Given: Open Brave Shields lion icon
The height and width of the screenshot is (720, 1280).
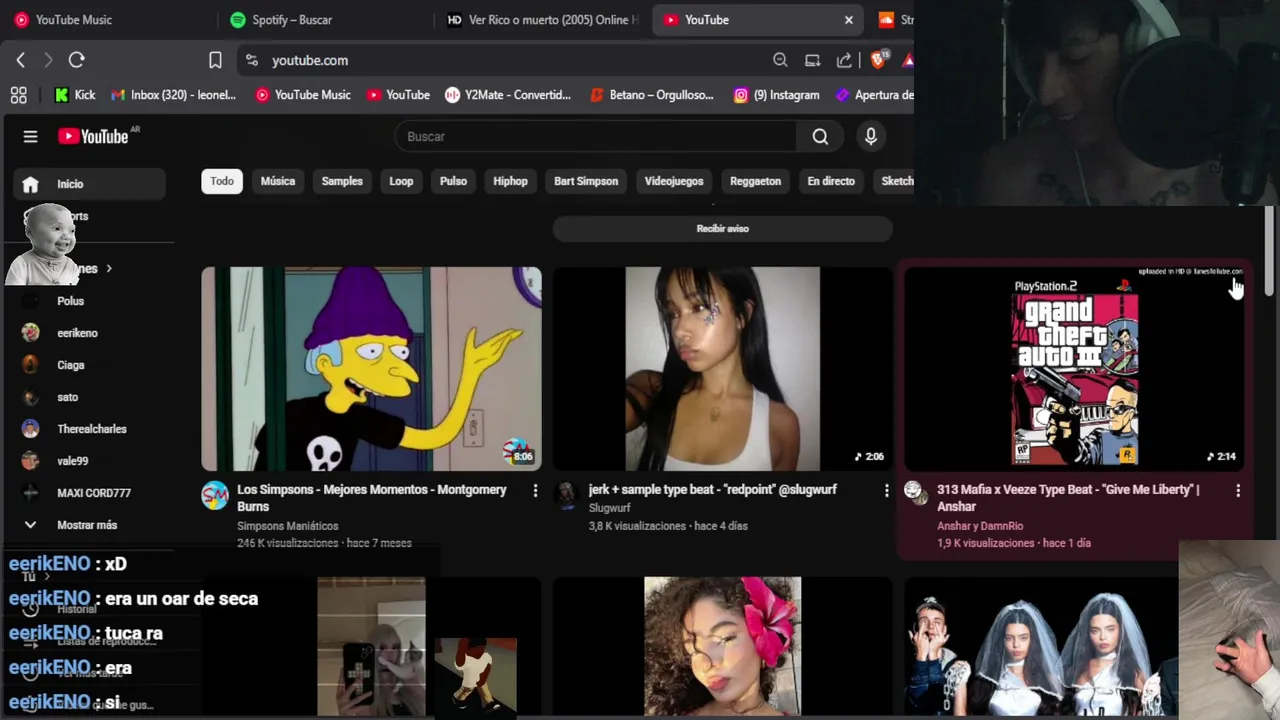Looking at the screenshot, I should pyautogui.click(x=879, y=60).
